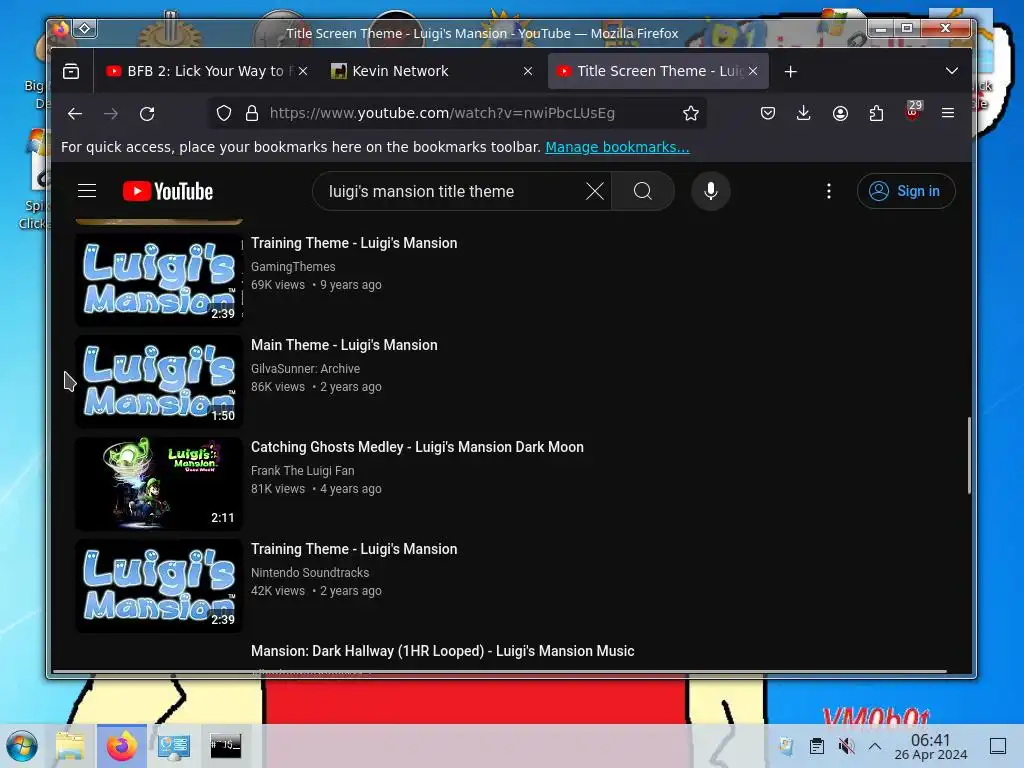Image resolution: width=1024 pixels, height=768 pixels.
Task: Open the terminal taskbar icon
Action: 226,746
